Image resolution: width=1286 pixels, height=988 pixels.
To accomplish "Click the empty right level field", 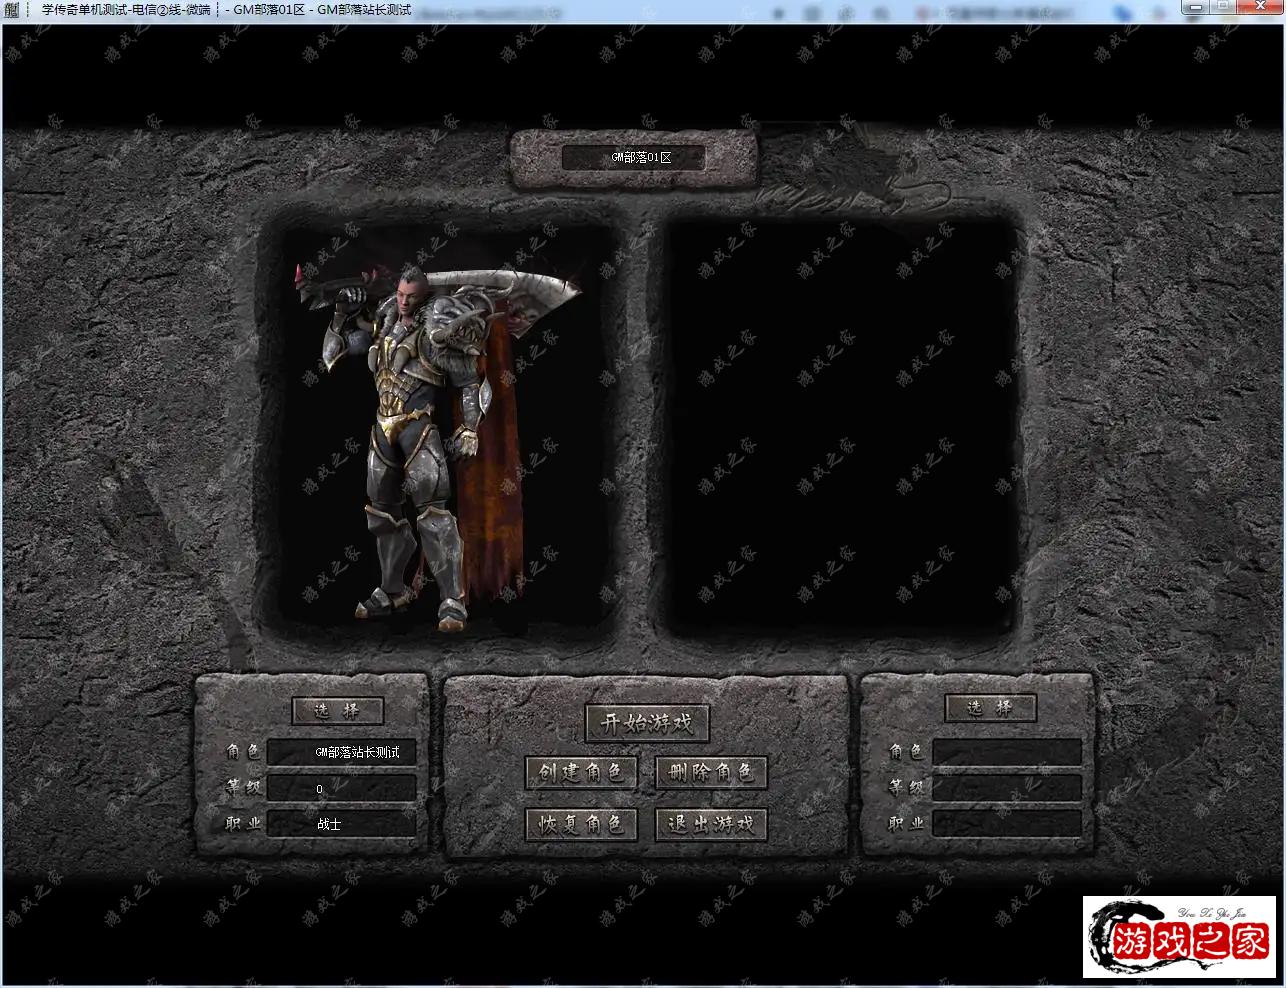I will (1007, 788).
